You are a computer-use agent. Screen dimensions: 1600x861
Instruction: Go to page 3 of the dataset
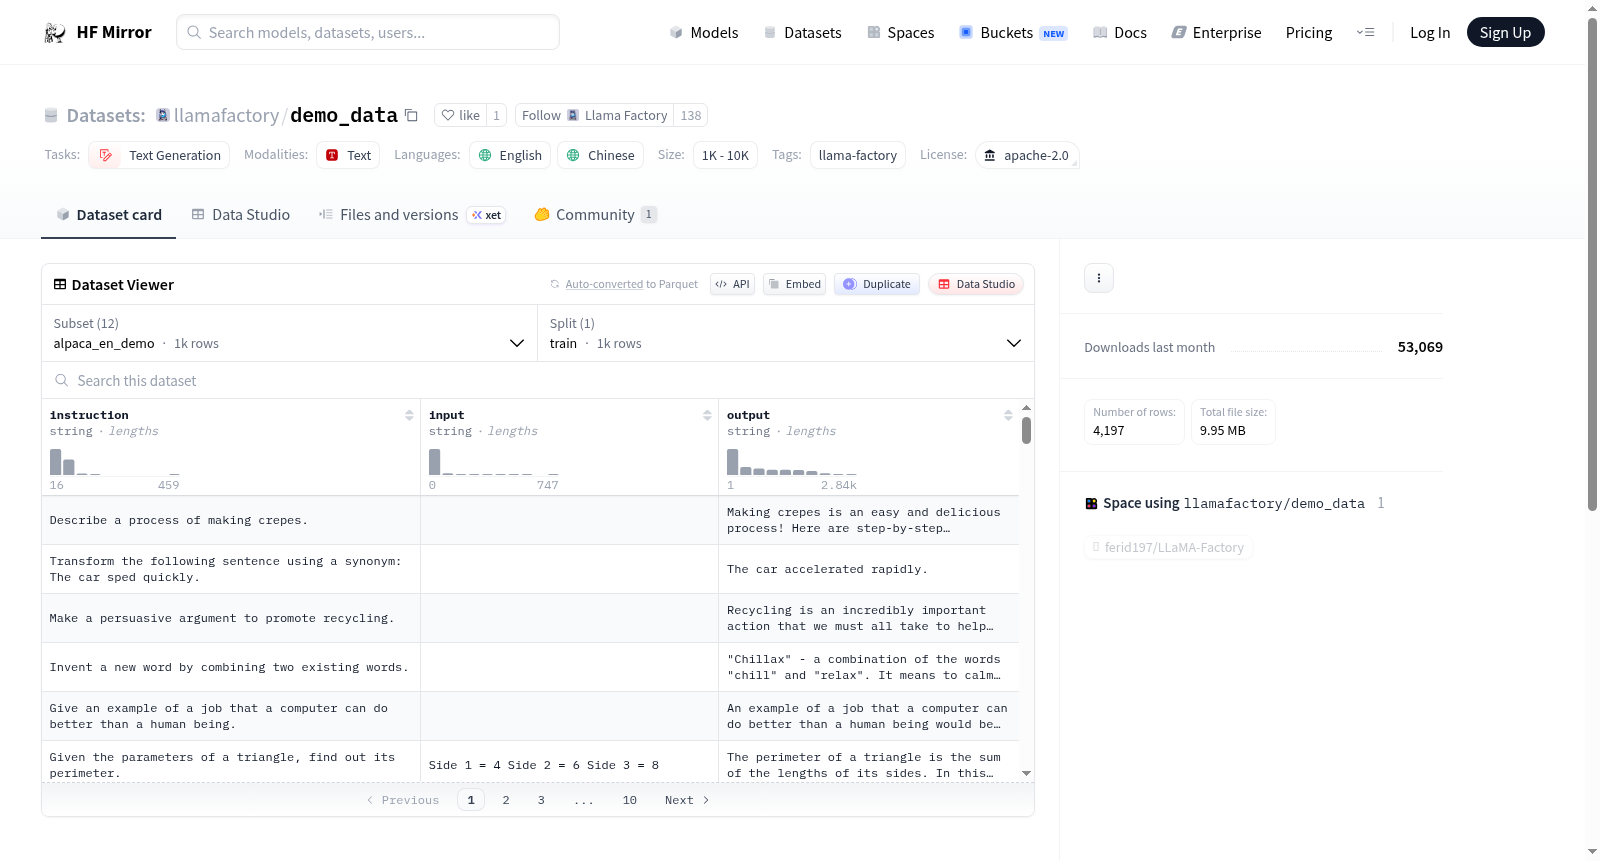coord(541,800)
